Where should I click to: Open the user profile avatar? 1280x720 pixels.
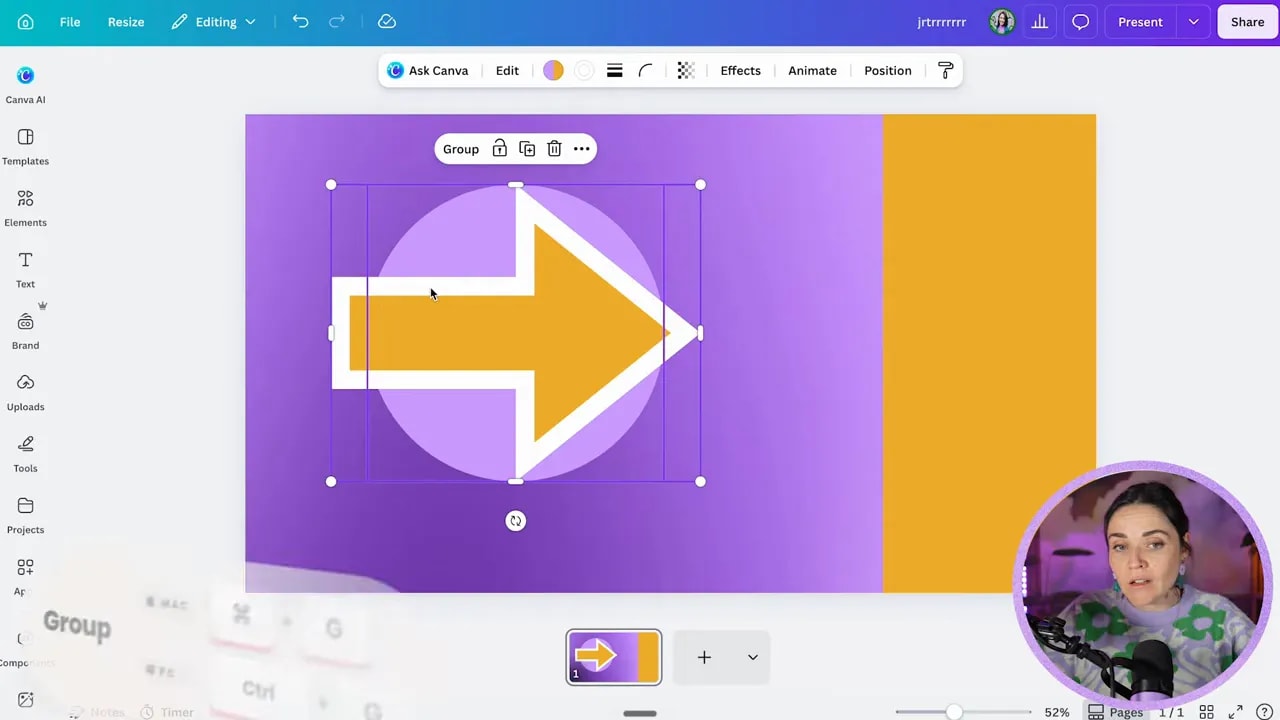point(1002,22)
